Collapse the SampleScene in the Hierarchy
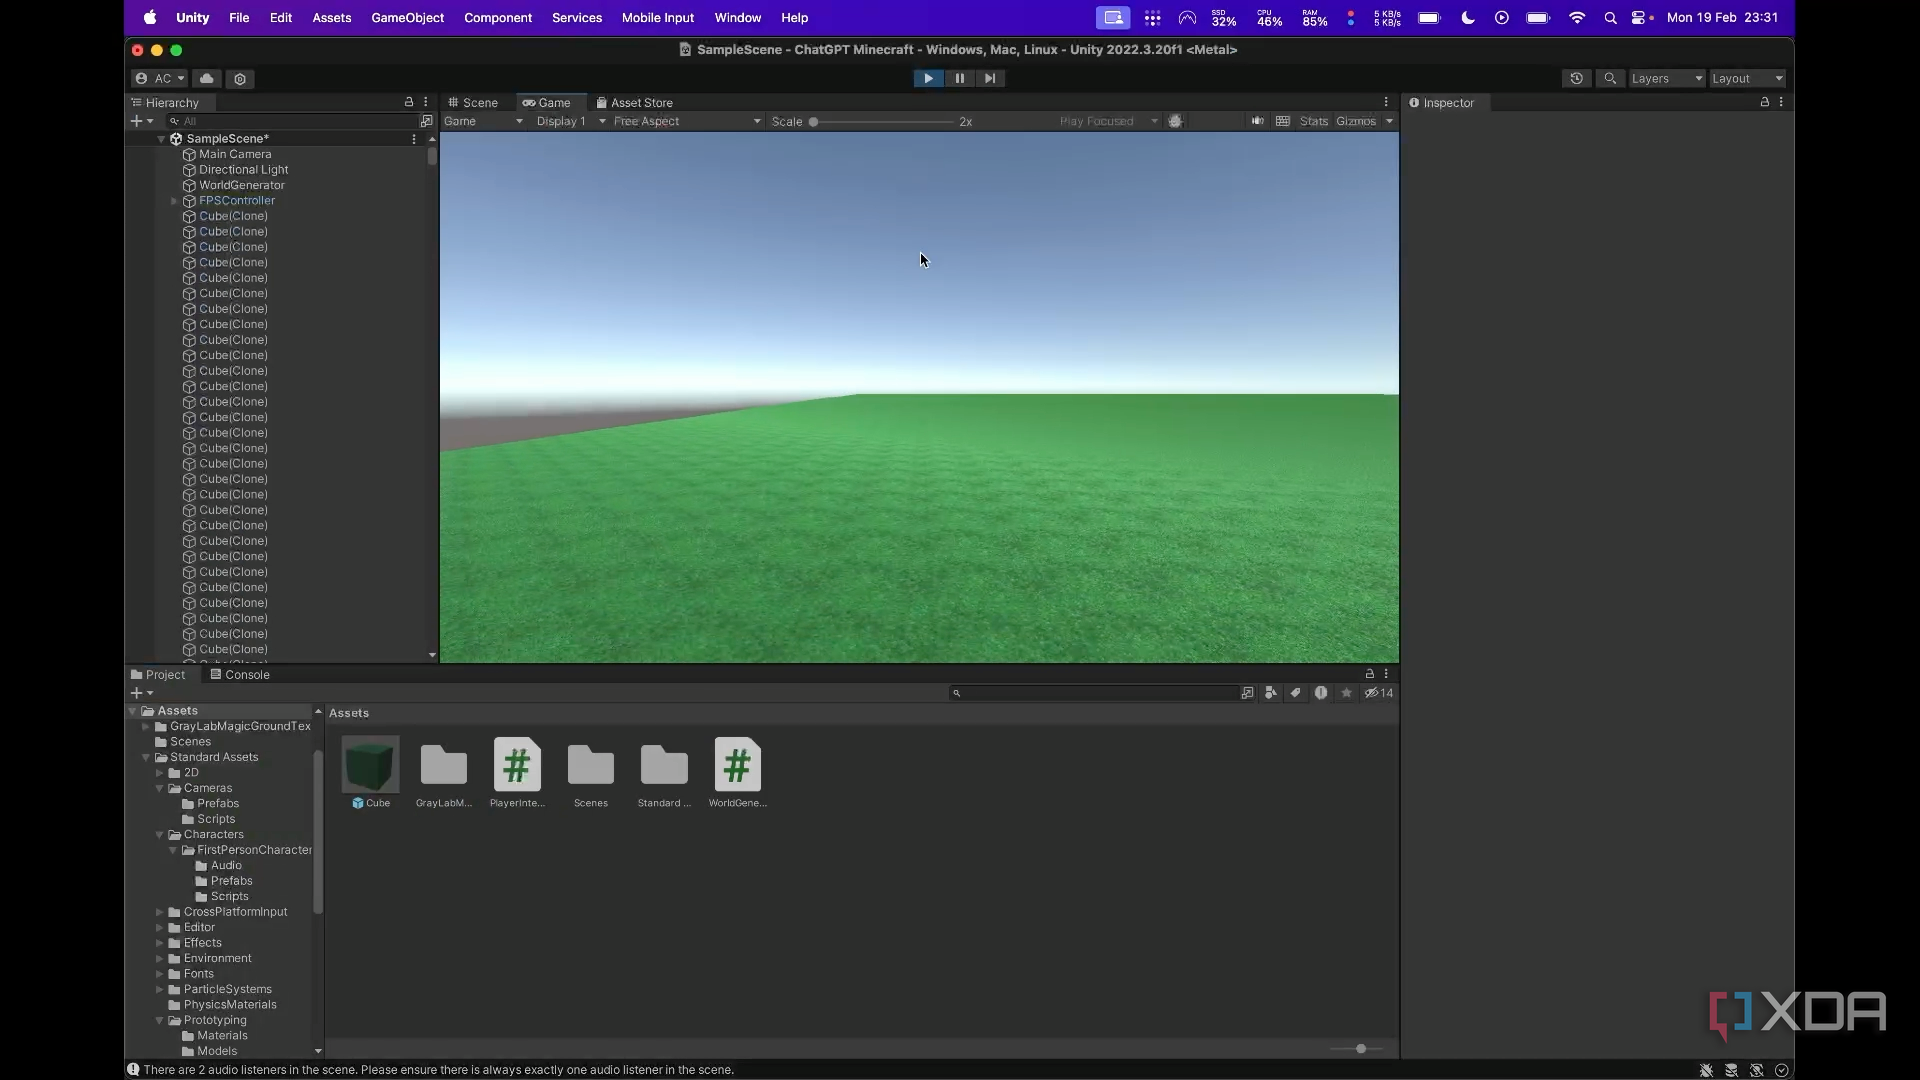Screen dimensions: 1920x1080 161,139
